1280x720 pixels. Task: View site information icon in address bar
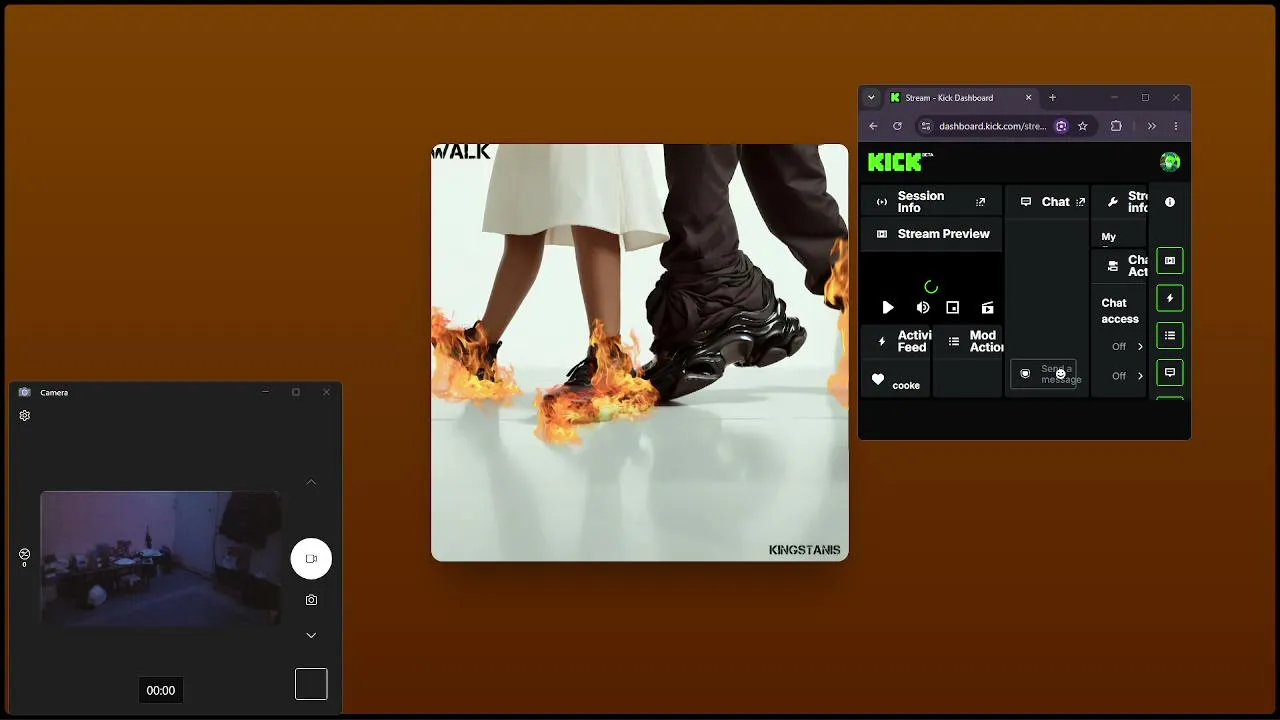[x=925, y=126]
